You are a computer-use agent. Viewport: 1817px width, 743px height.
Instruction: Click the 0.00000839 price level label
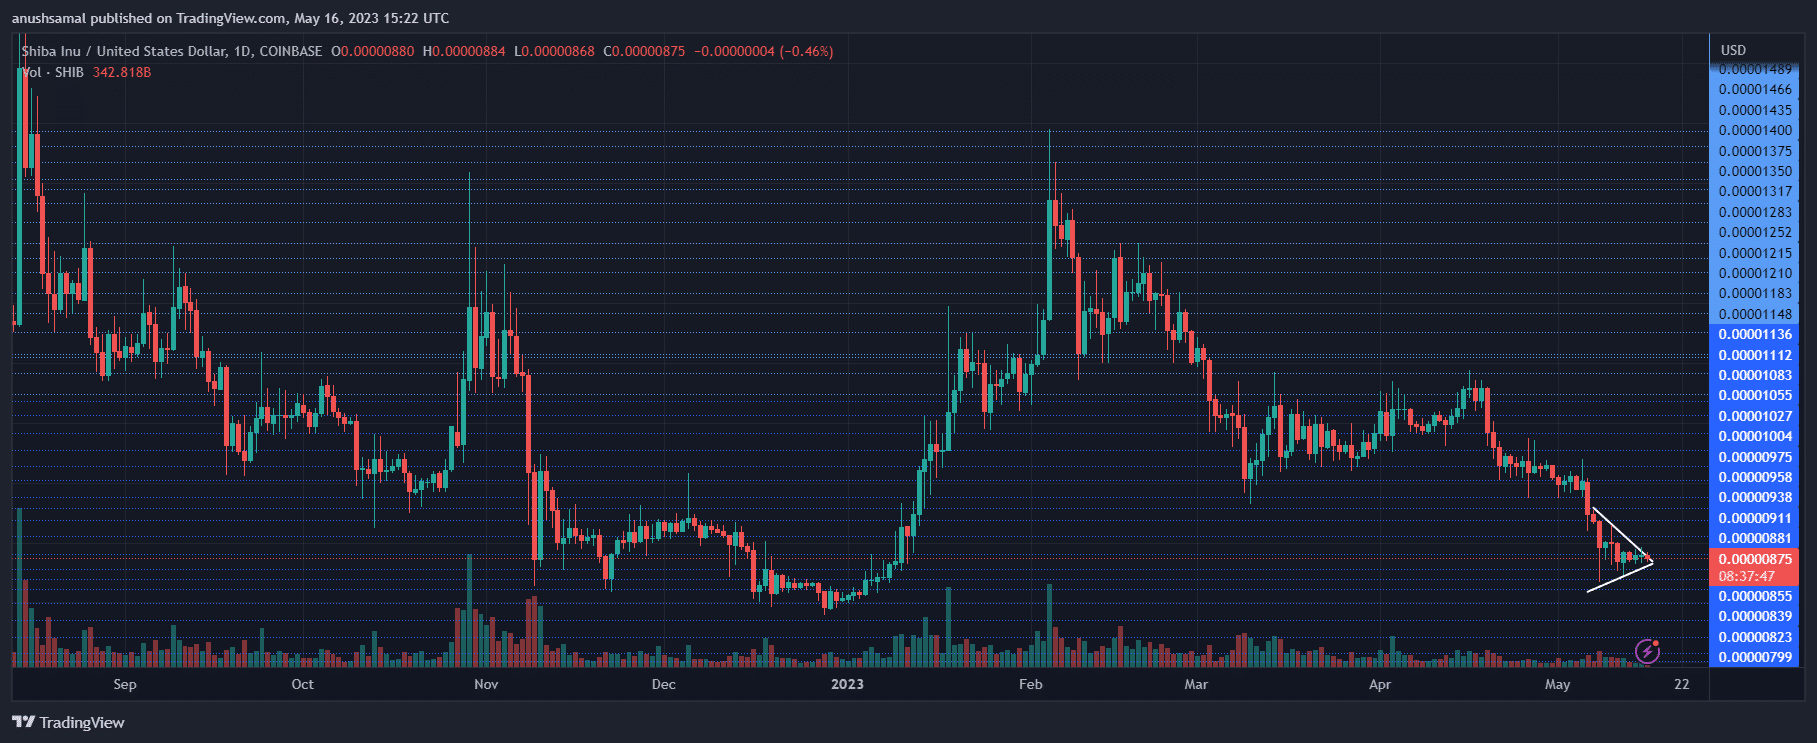click(x=1755, y=616)
